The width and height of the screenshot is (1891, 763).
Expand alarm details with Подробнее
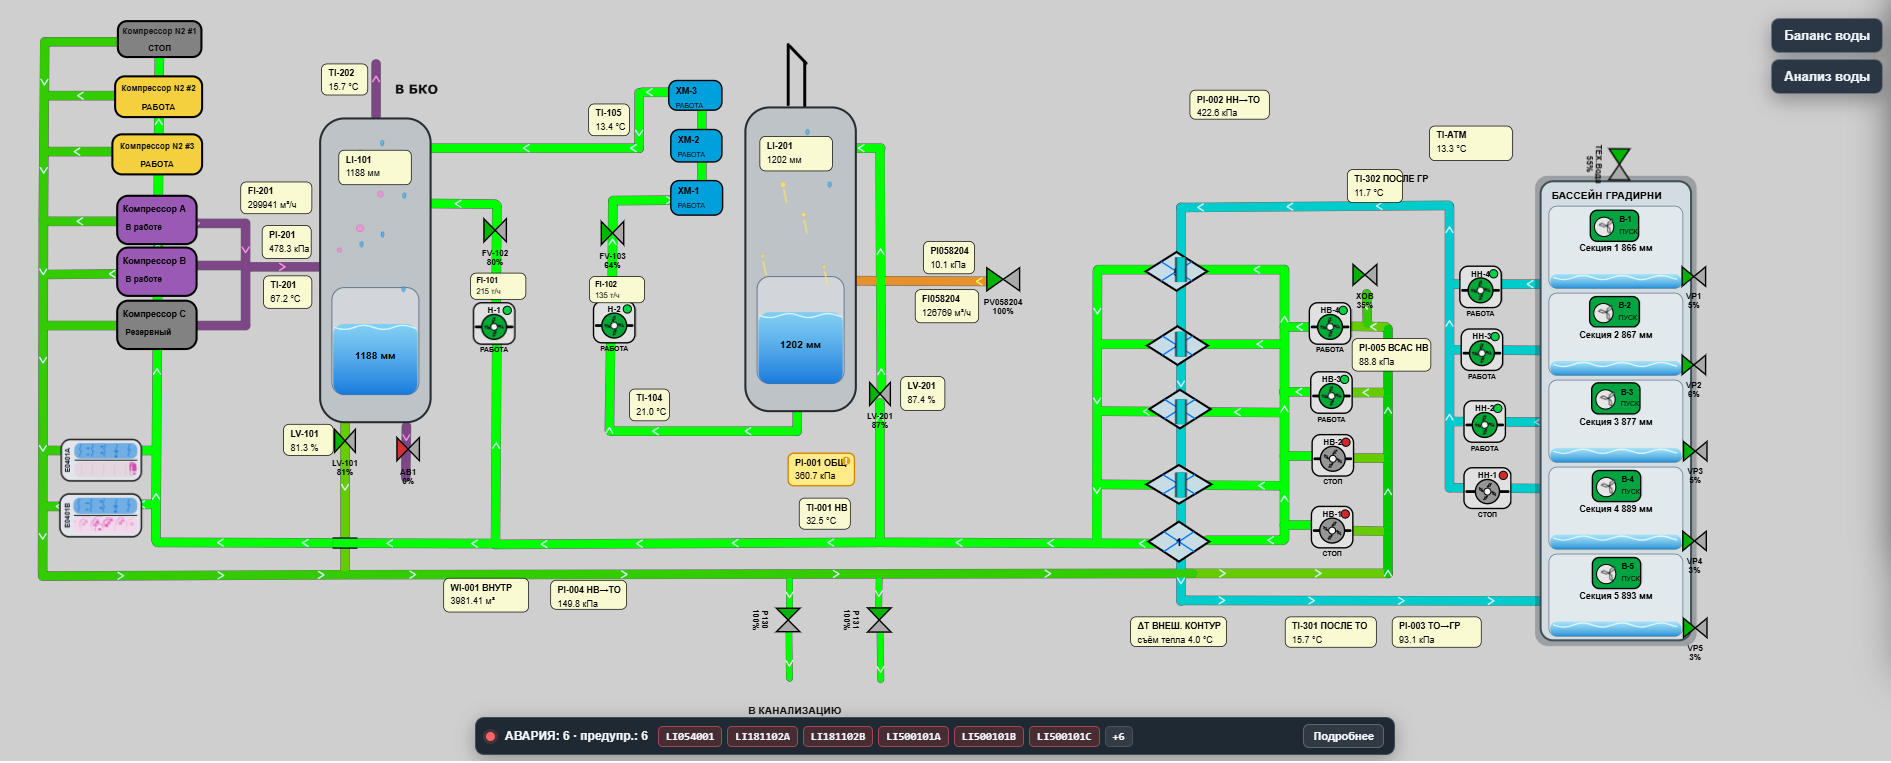[1343, 736]
